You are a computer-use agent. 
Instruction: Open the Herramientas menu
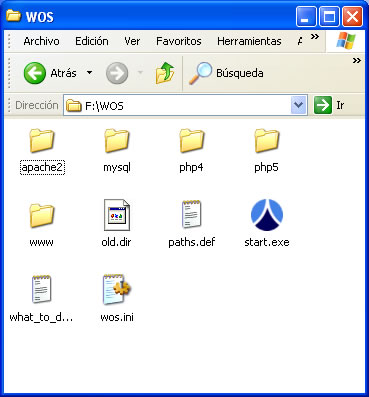point(249,41)
